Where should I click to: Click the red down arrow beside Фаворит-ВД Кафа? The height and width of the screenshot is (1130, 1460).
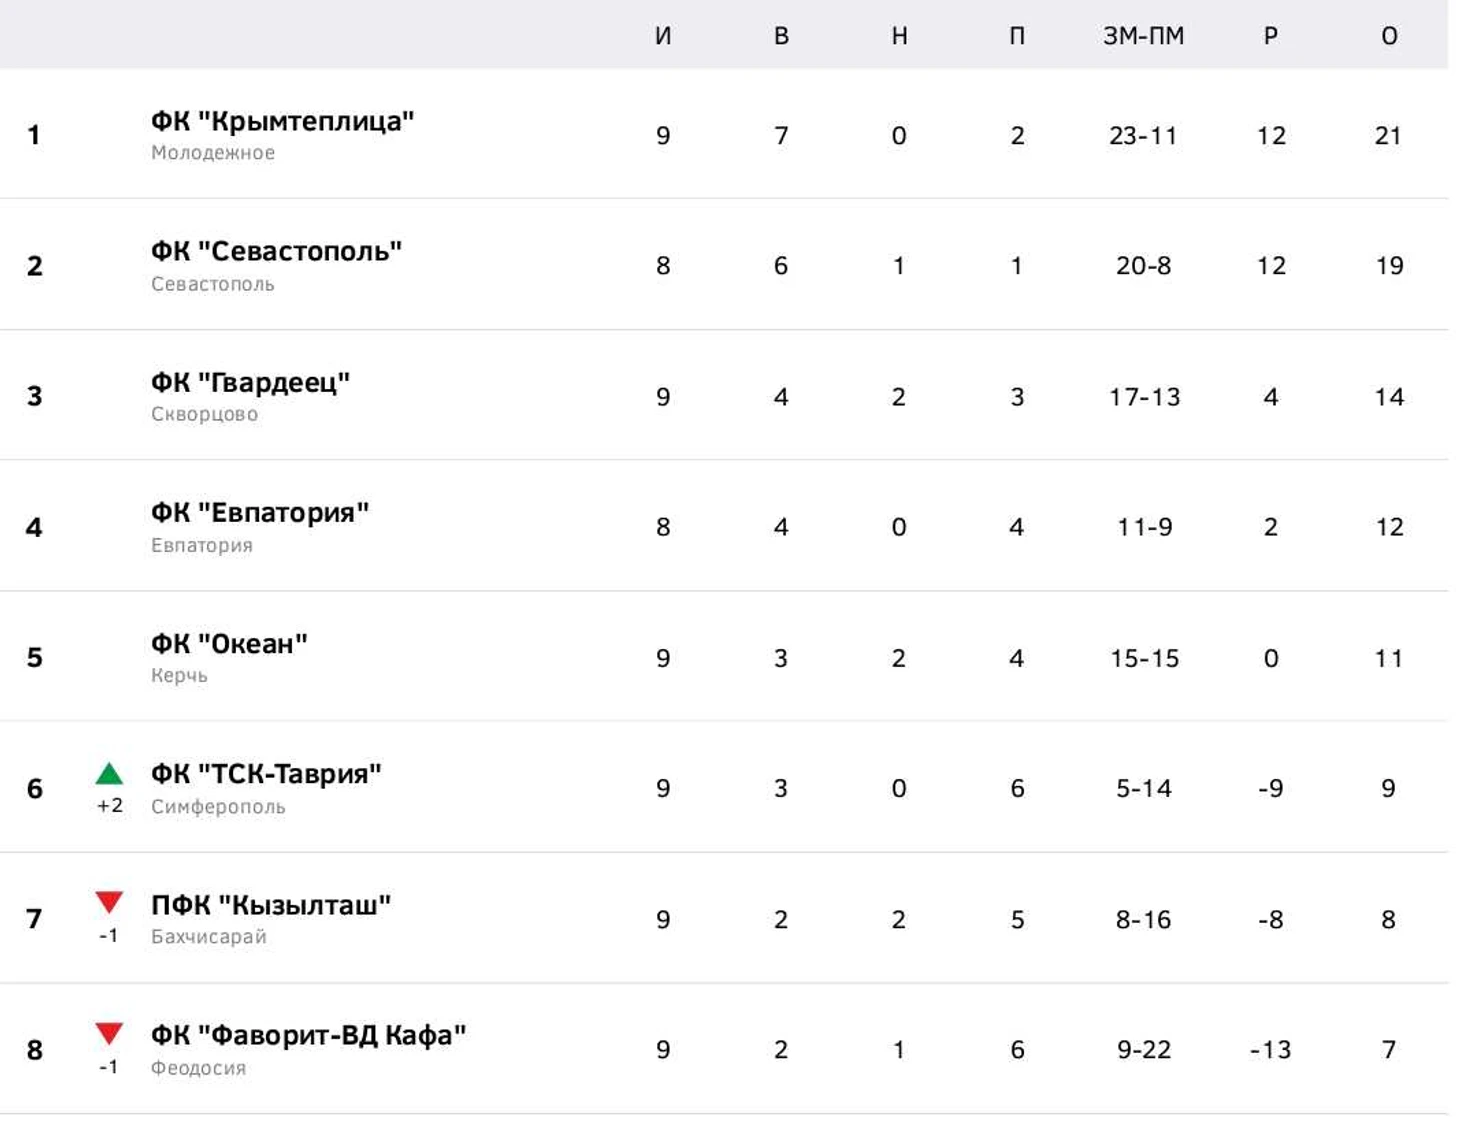coord(109,1034)
